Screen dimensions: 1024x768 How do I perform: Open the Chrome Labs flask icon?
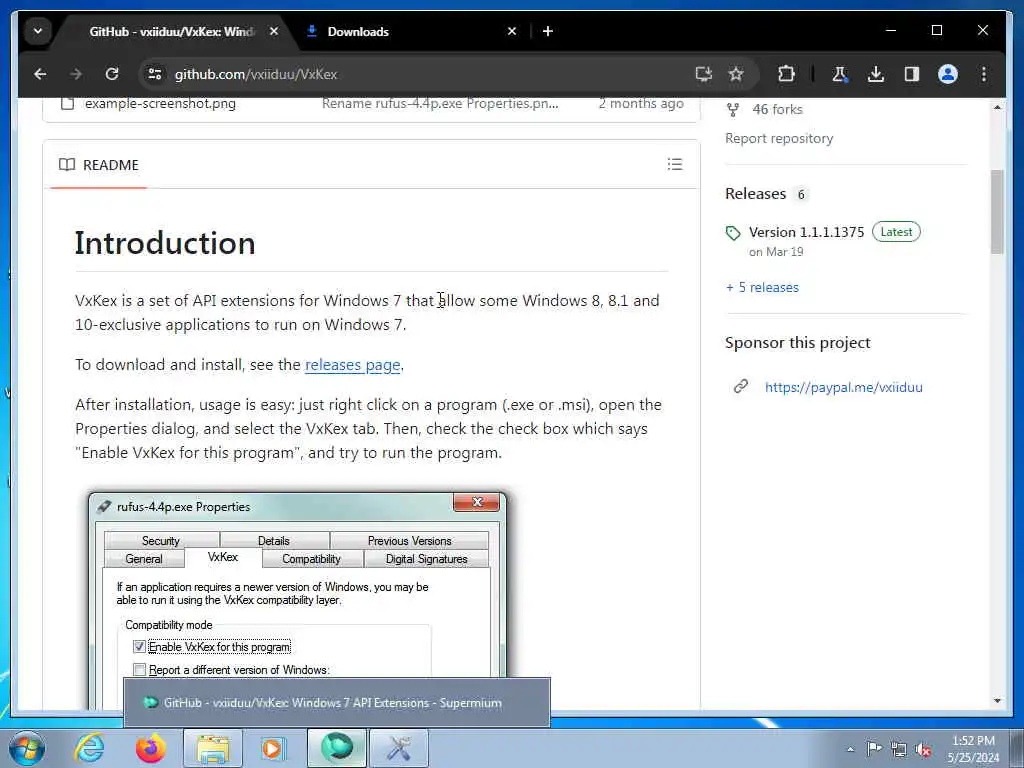point(840,74)
